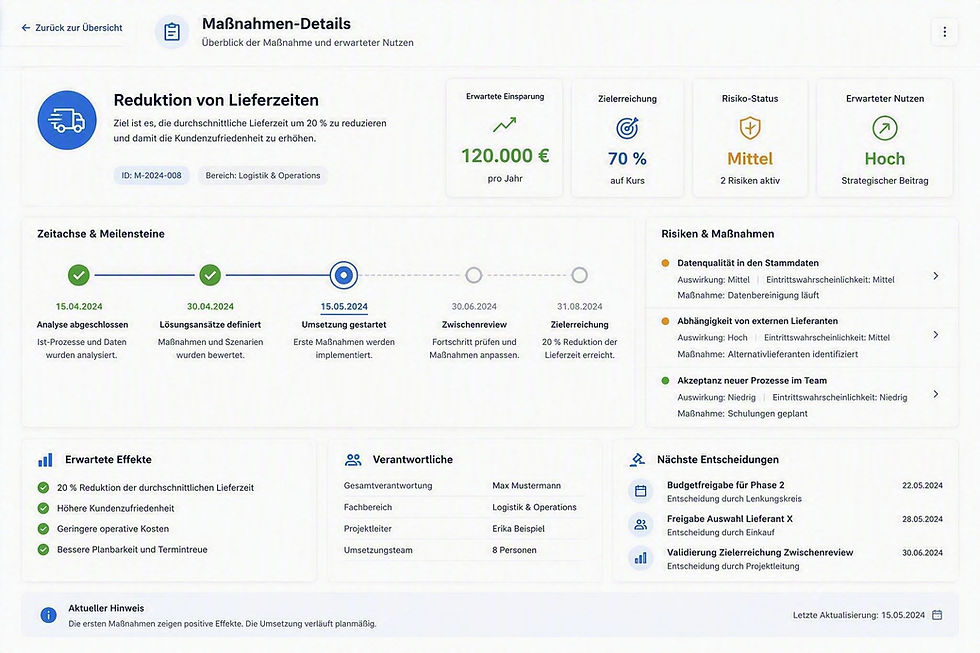
Task: Click Maßnahme: Alternativlieferanten identifiziert text
Action: coord(768,354)
